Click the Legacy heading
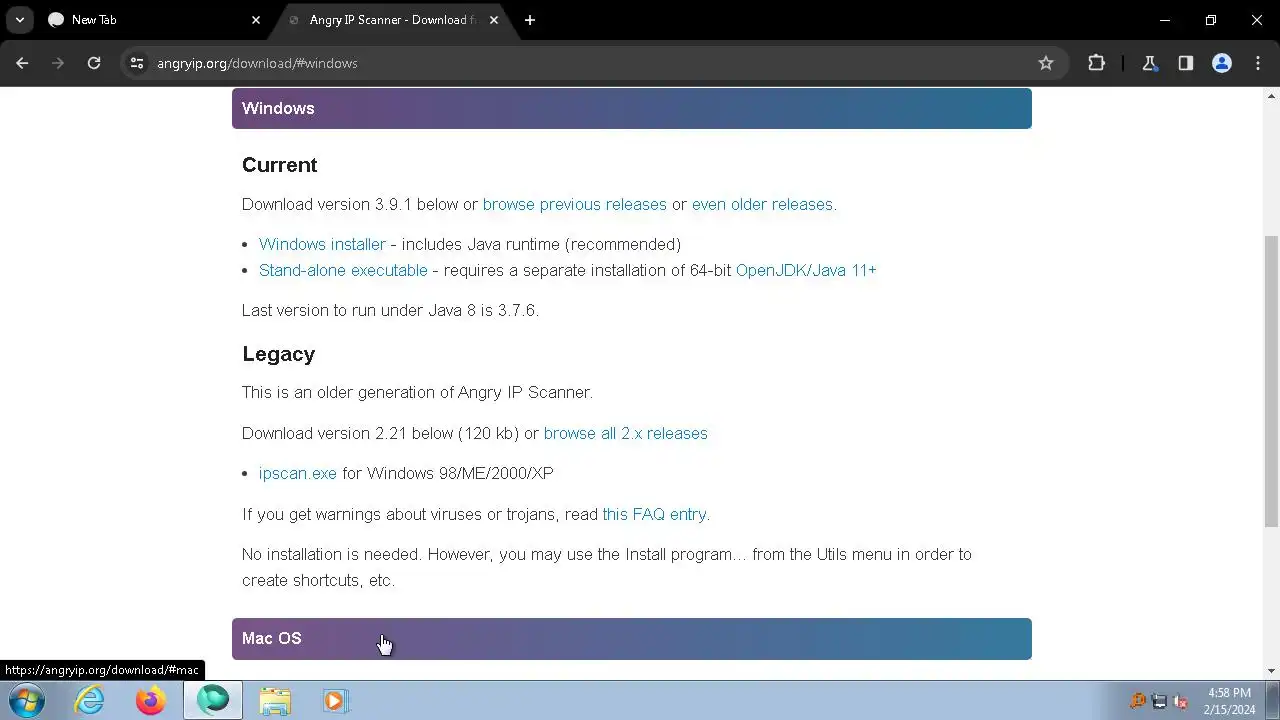Viewport: 1280px width, 720px height. pyautogui.click(x=278, y=354)
